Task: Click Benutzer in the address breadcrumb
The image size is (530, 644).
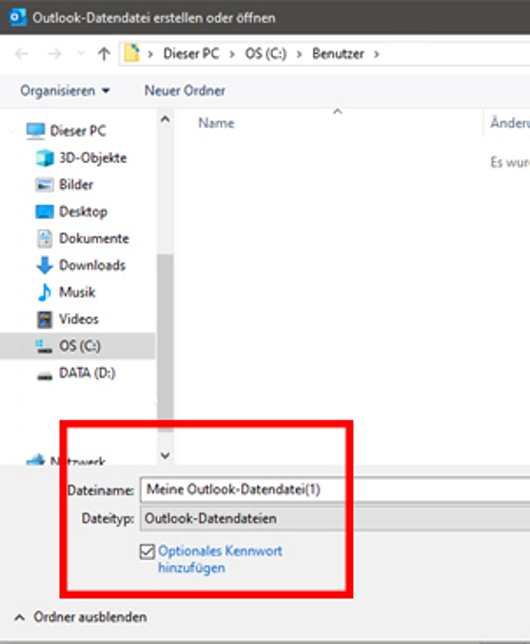Action: coord(338,54)
